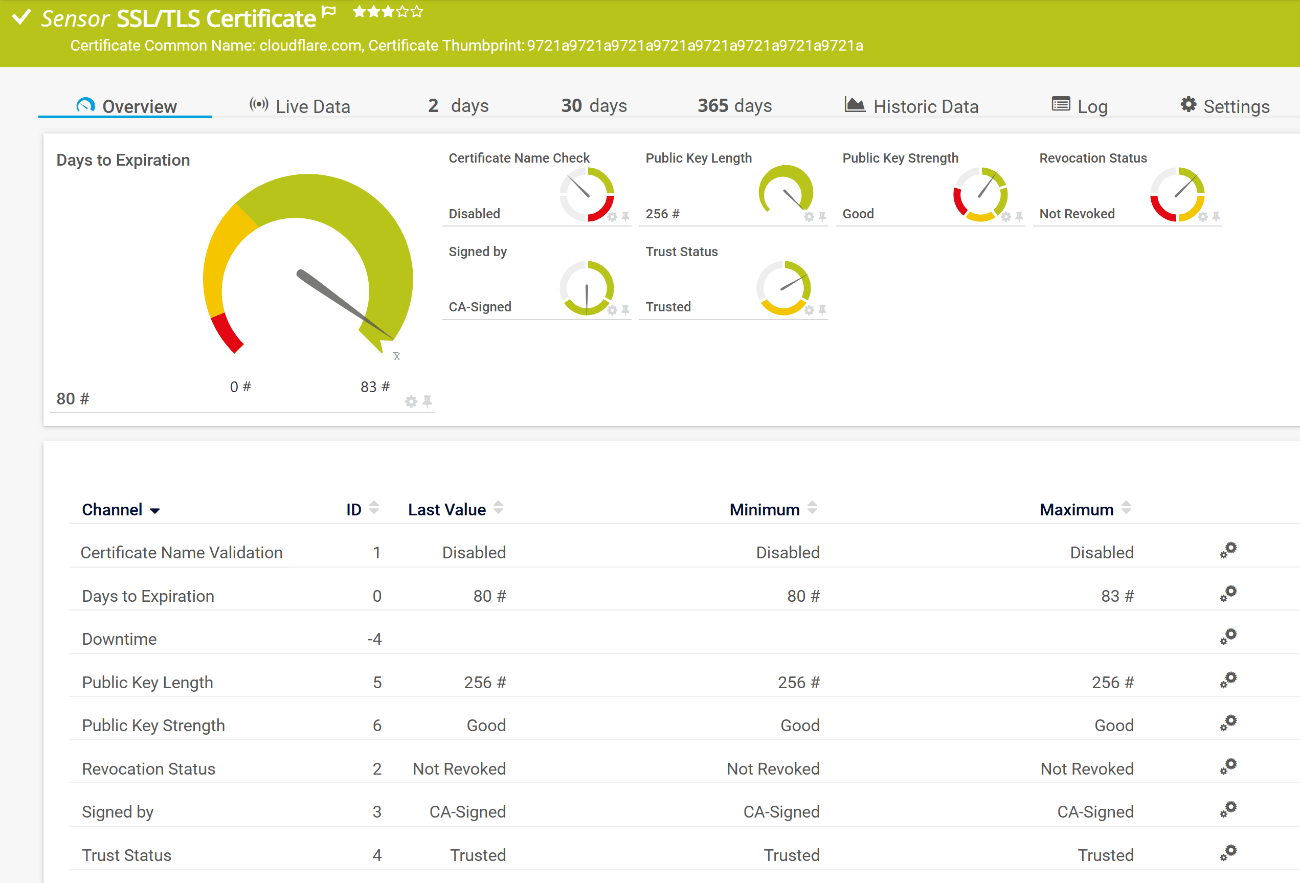Click gear icon on Revocation Status gauge
This screenshot has height=883, width=1300.
pyautogui.click(x=1203, y=216)
